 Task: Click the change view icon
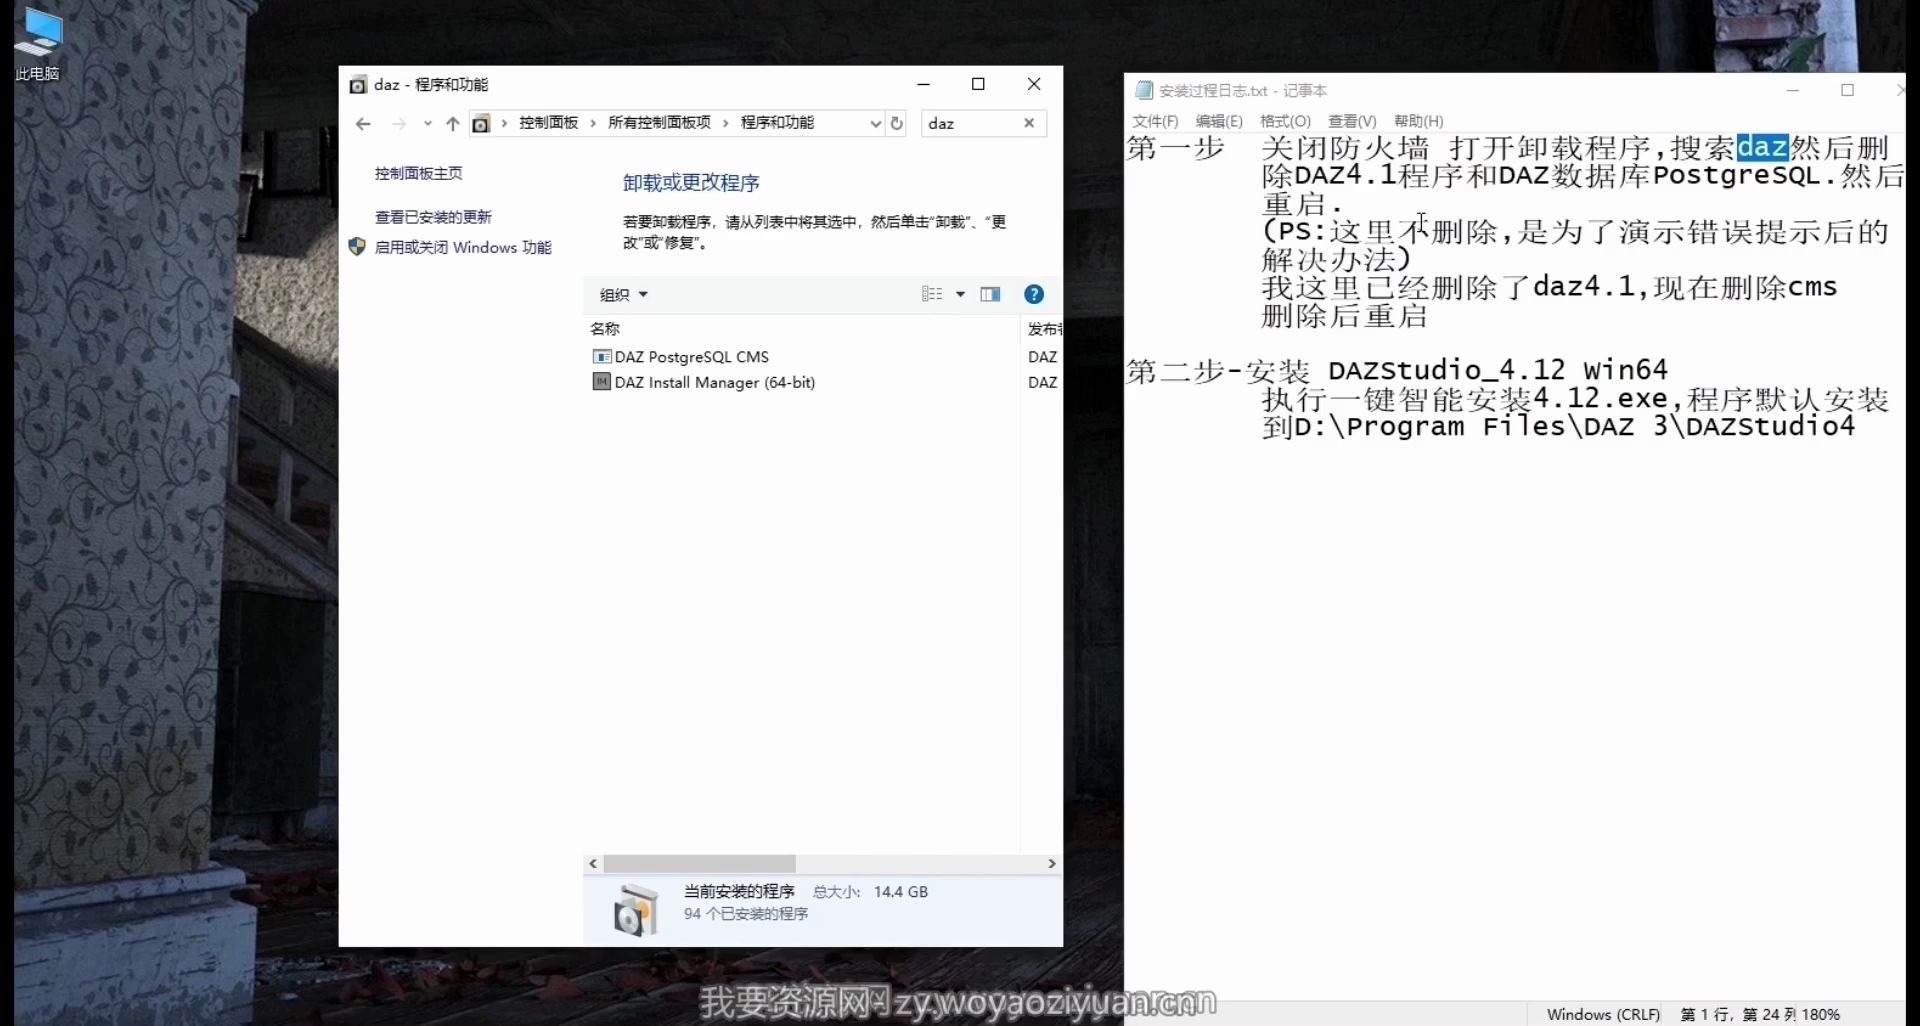[932, 294]
